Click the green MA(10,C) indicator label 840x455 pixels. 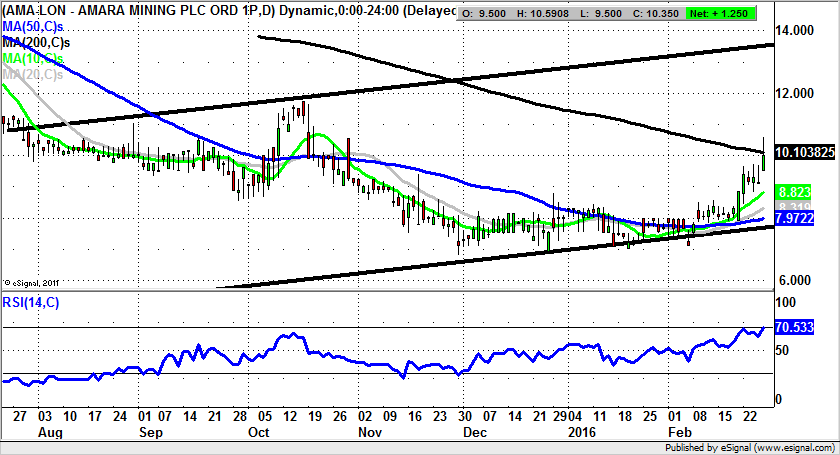point(32,59)
